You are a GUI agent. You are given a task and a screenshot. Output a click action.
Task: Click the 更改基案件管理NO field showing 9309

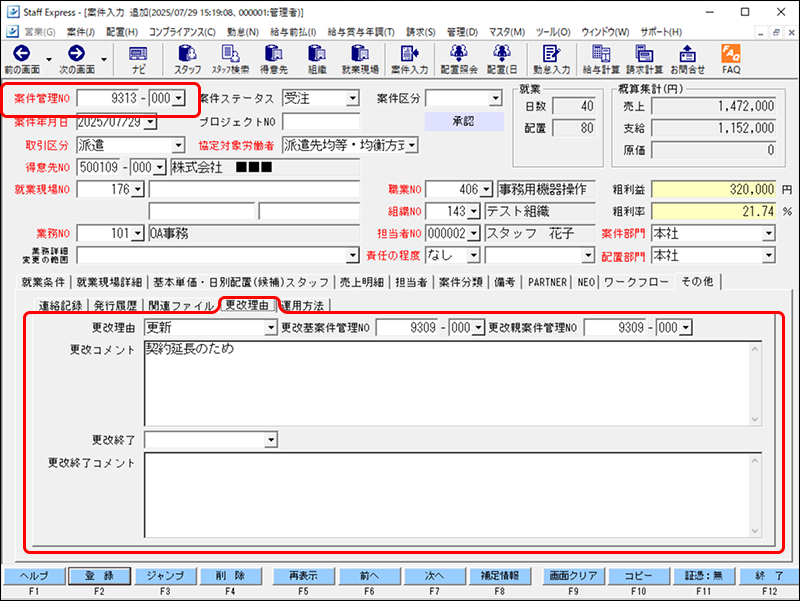pyautogui.click(x=407, y=328)
